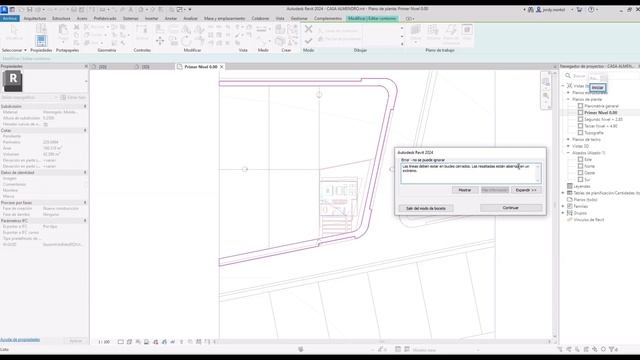Click the 1:100 view scale control
The width and height of the screenshot is (640, 360).
(x=104, y=342)
